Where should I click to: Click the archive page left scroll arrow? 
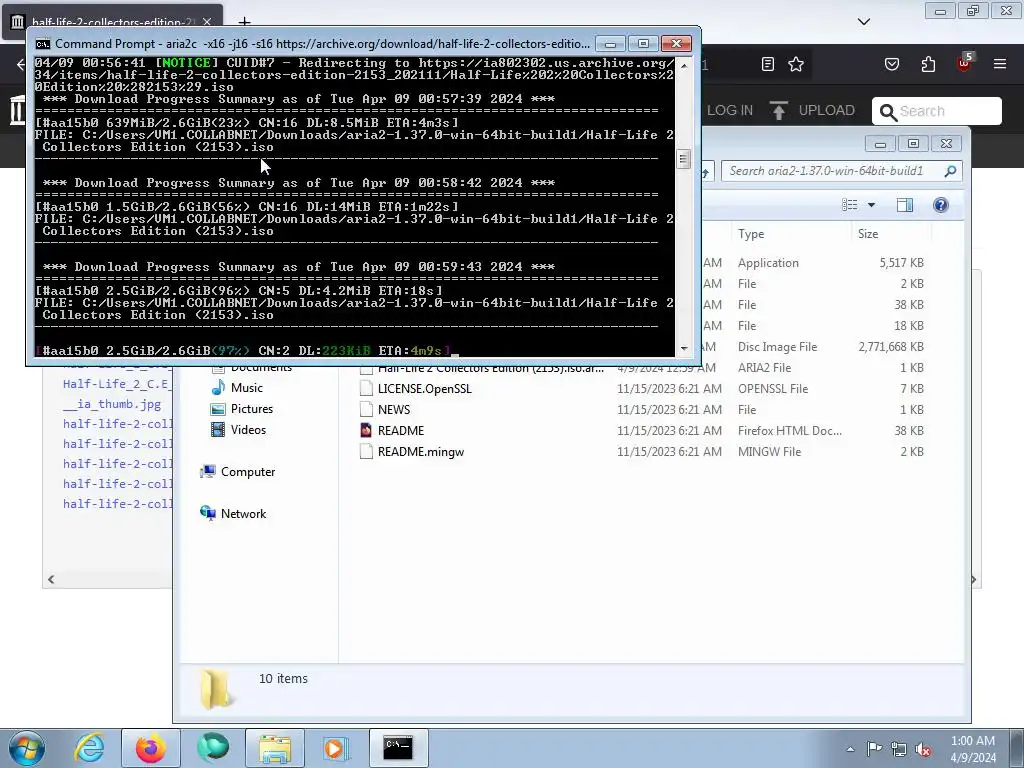click(51, 579)
